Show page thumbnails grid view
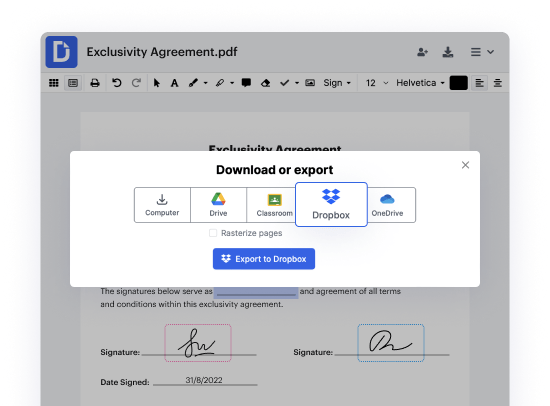 click(x=54, y=83)
